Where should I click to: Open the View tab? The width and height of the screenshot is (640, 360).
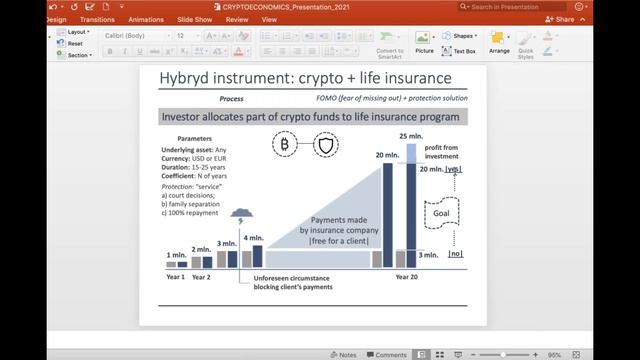[x=269, y=20]
